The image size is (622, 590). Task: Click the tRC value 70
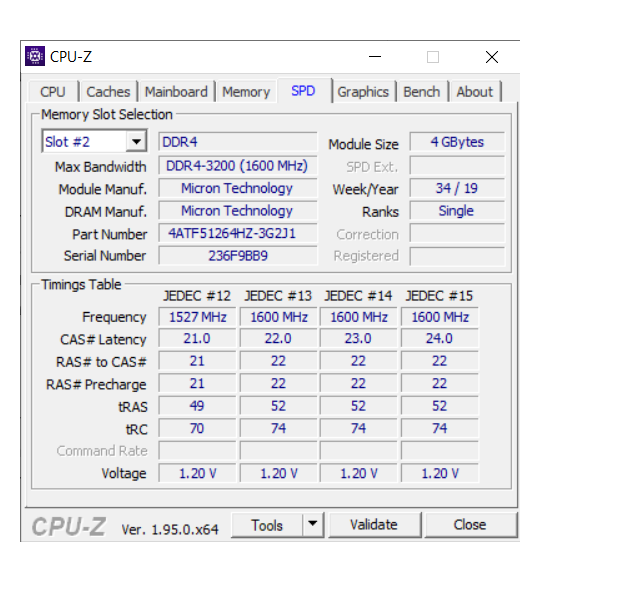pos(197,429)
